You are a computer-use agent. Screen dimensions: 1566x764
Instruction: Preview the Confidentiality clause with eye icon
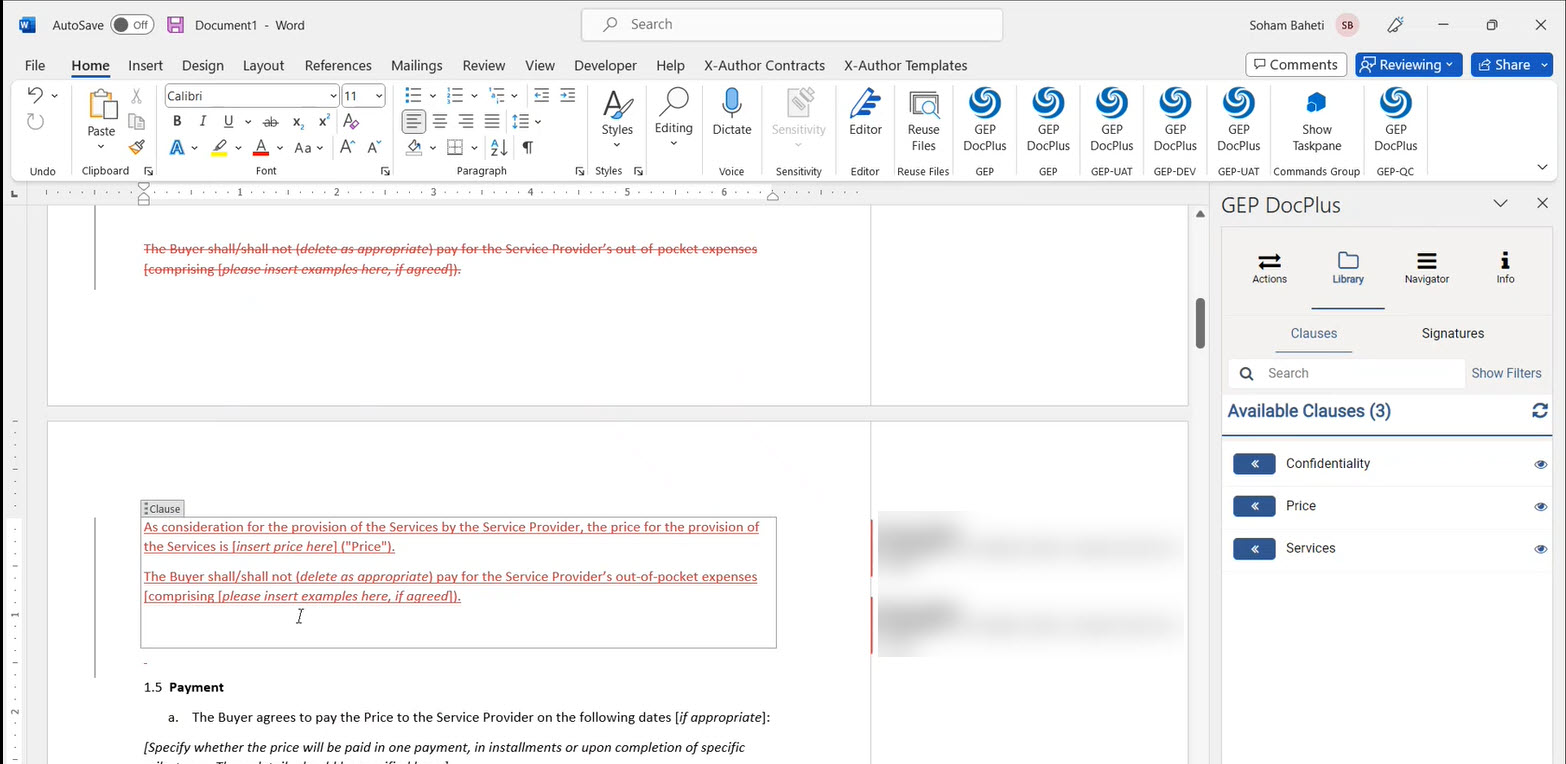1540,464
